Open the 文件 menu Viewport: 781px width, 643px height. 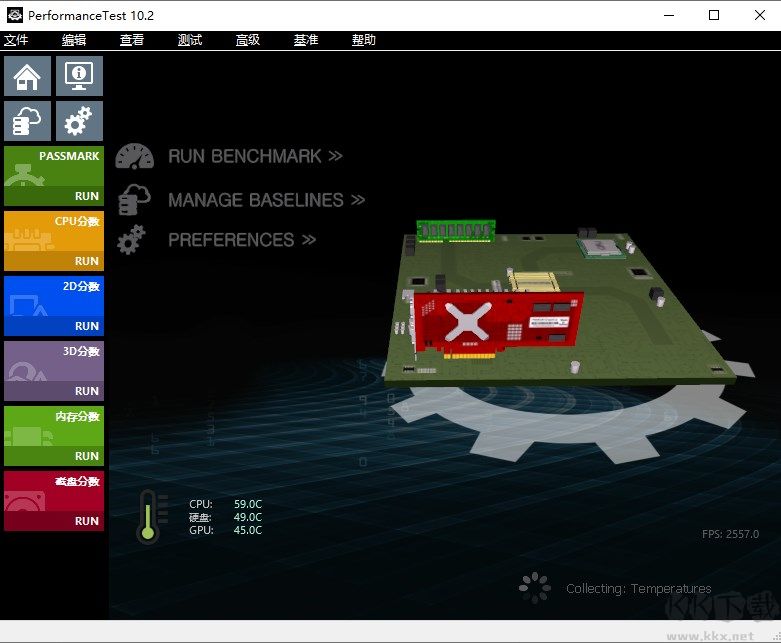click(16, 40)
